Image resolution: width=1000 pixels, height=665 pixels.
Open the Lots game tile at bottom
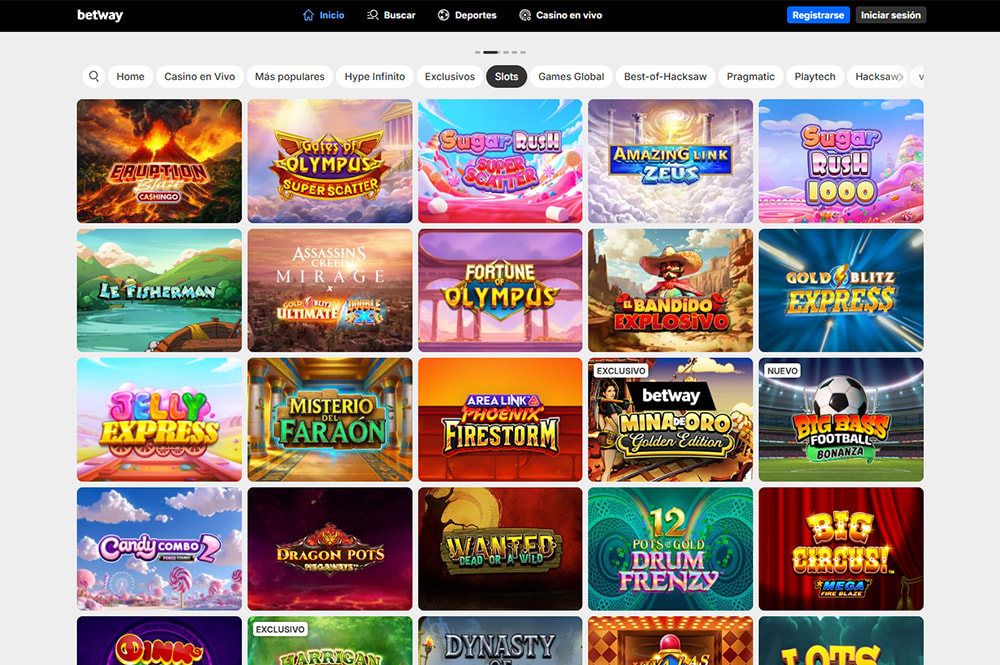coord(841,641)
